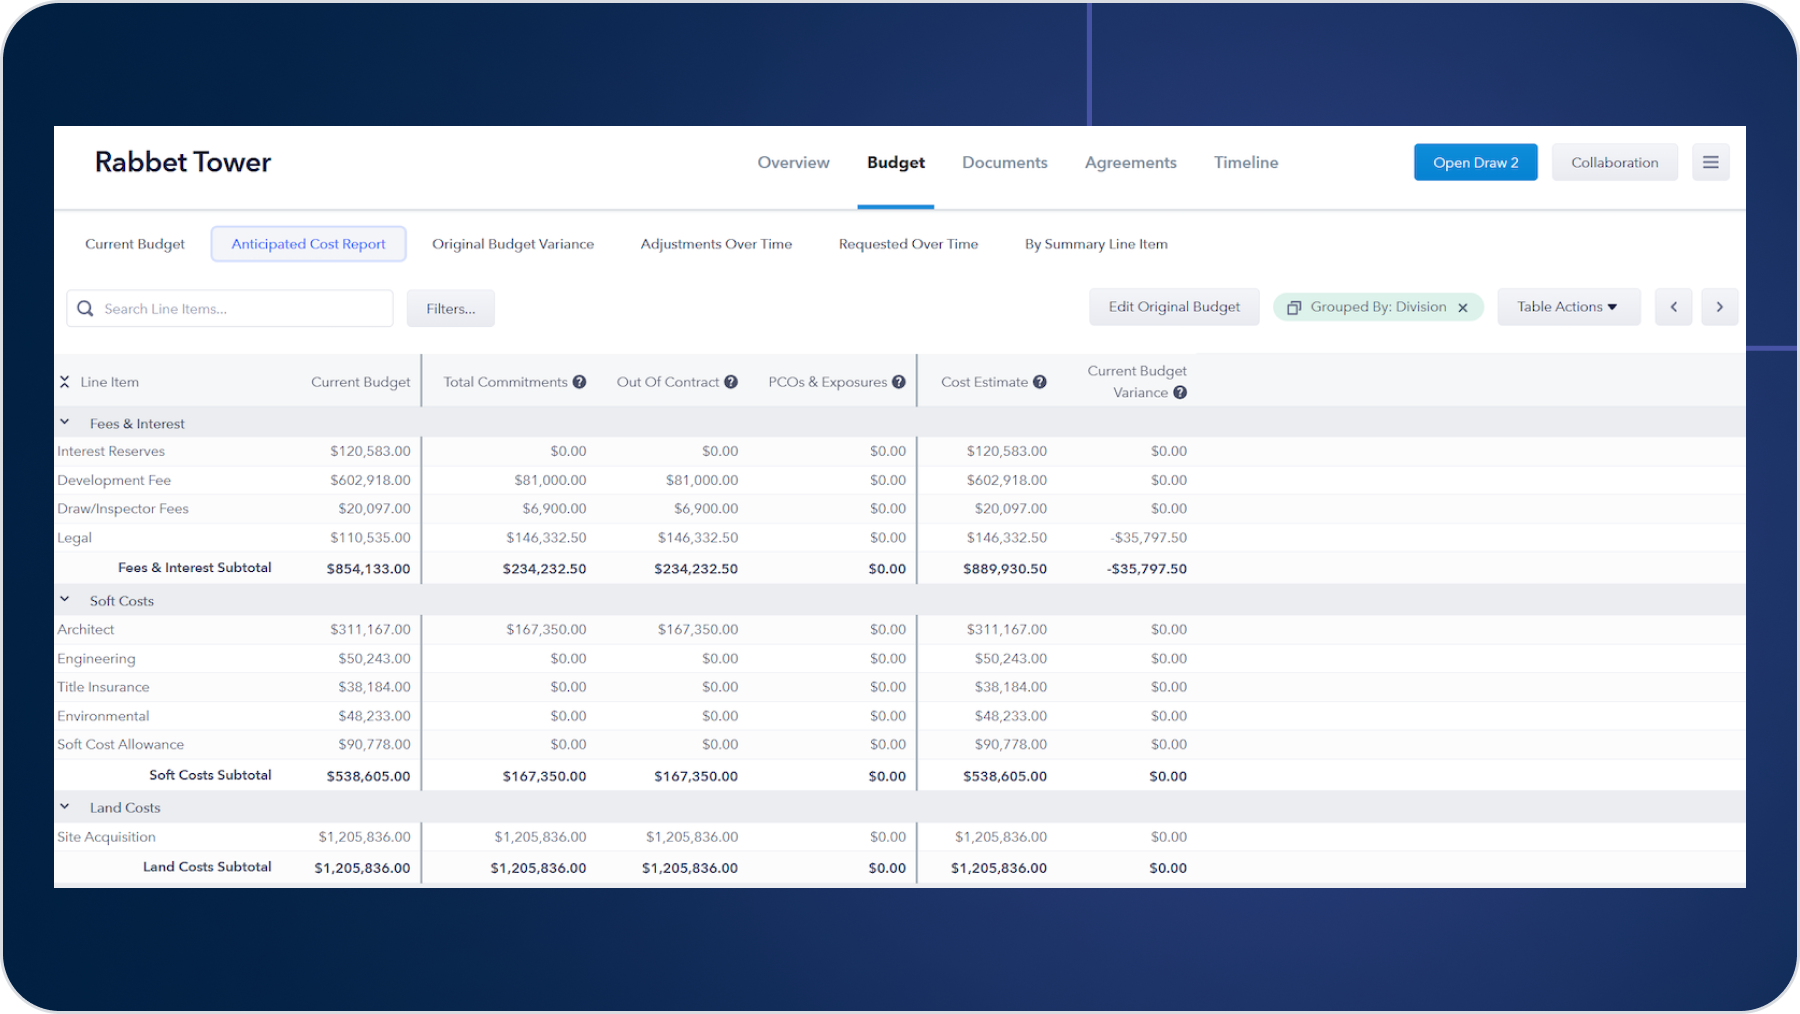Click the Line Item column header

pos(110,382)
